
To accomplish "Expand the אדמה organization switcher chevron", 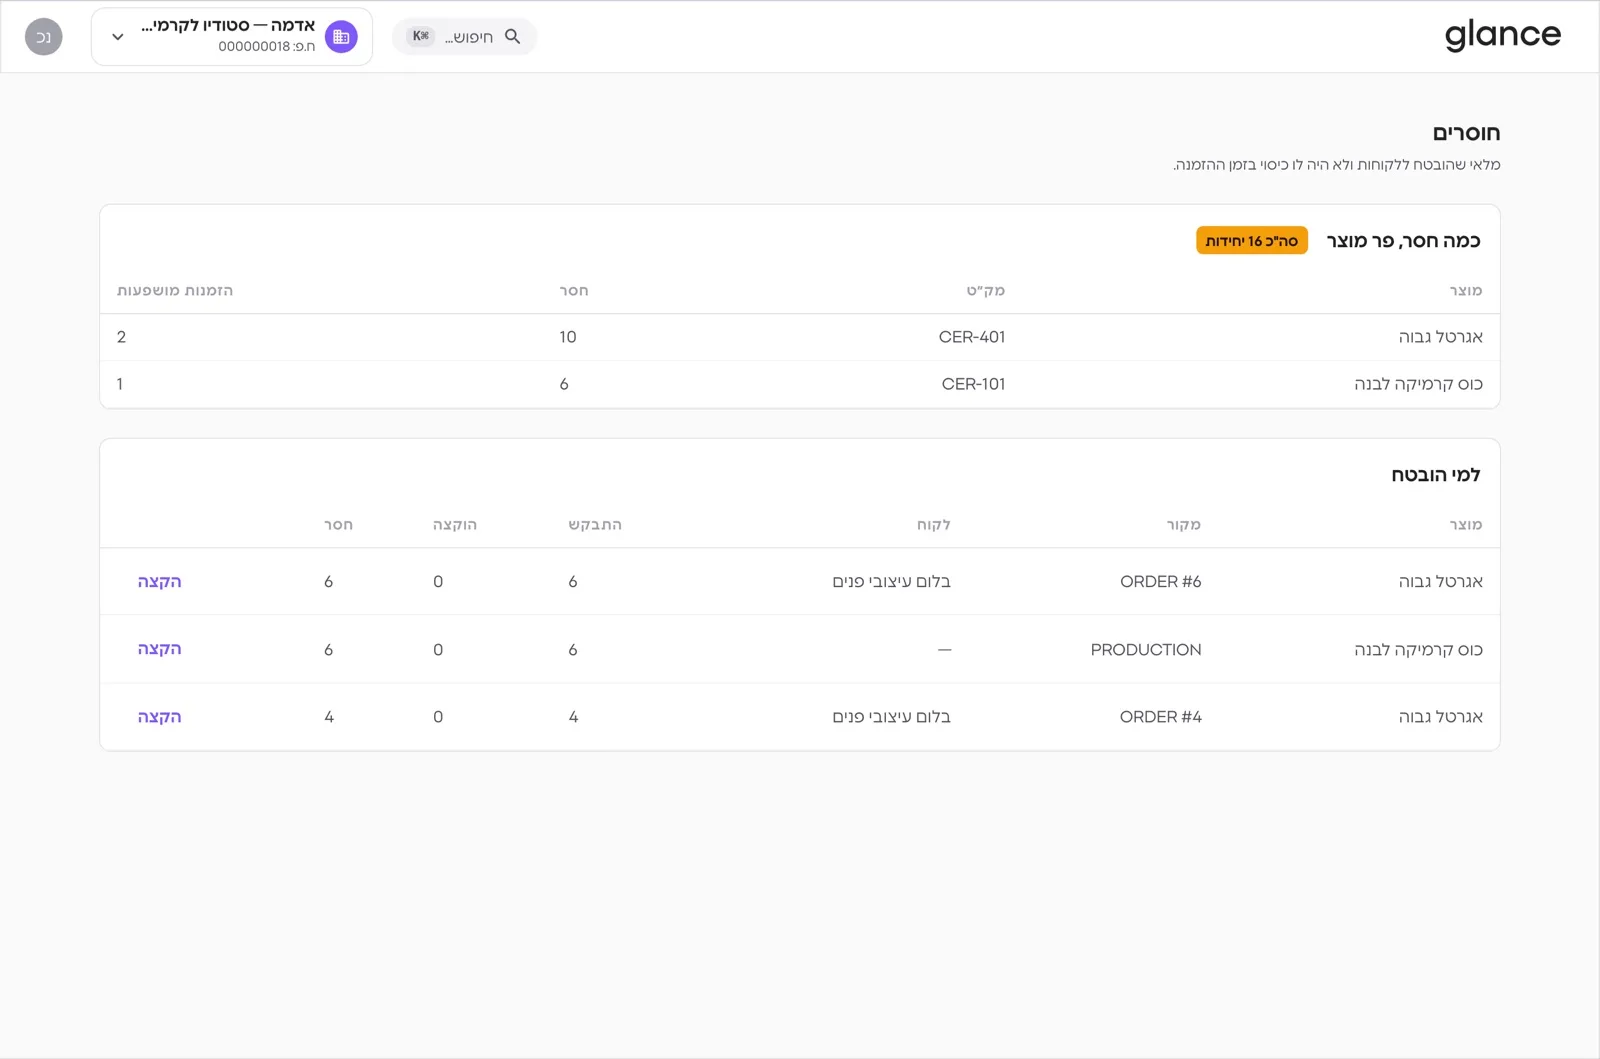I will pos(118,37).
